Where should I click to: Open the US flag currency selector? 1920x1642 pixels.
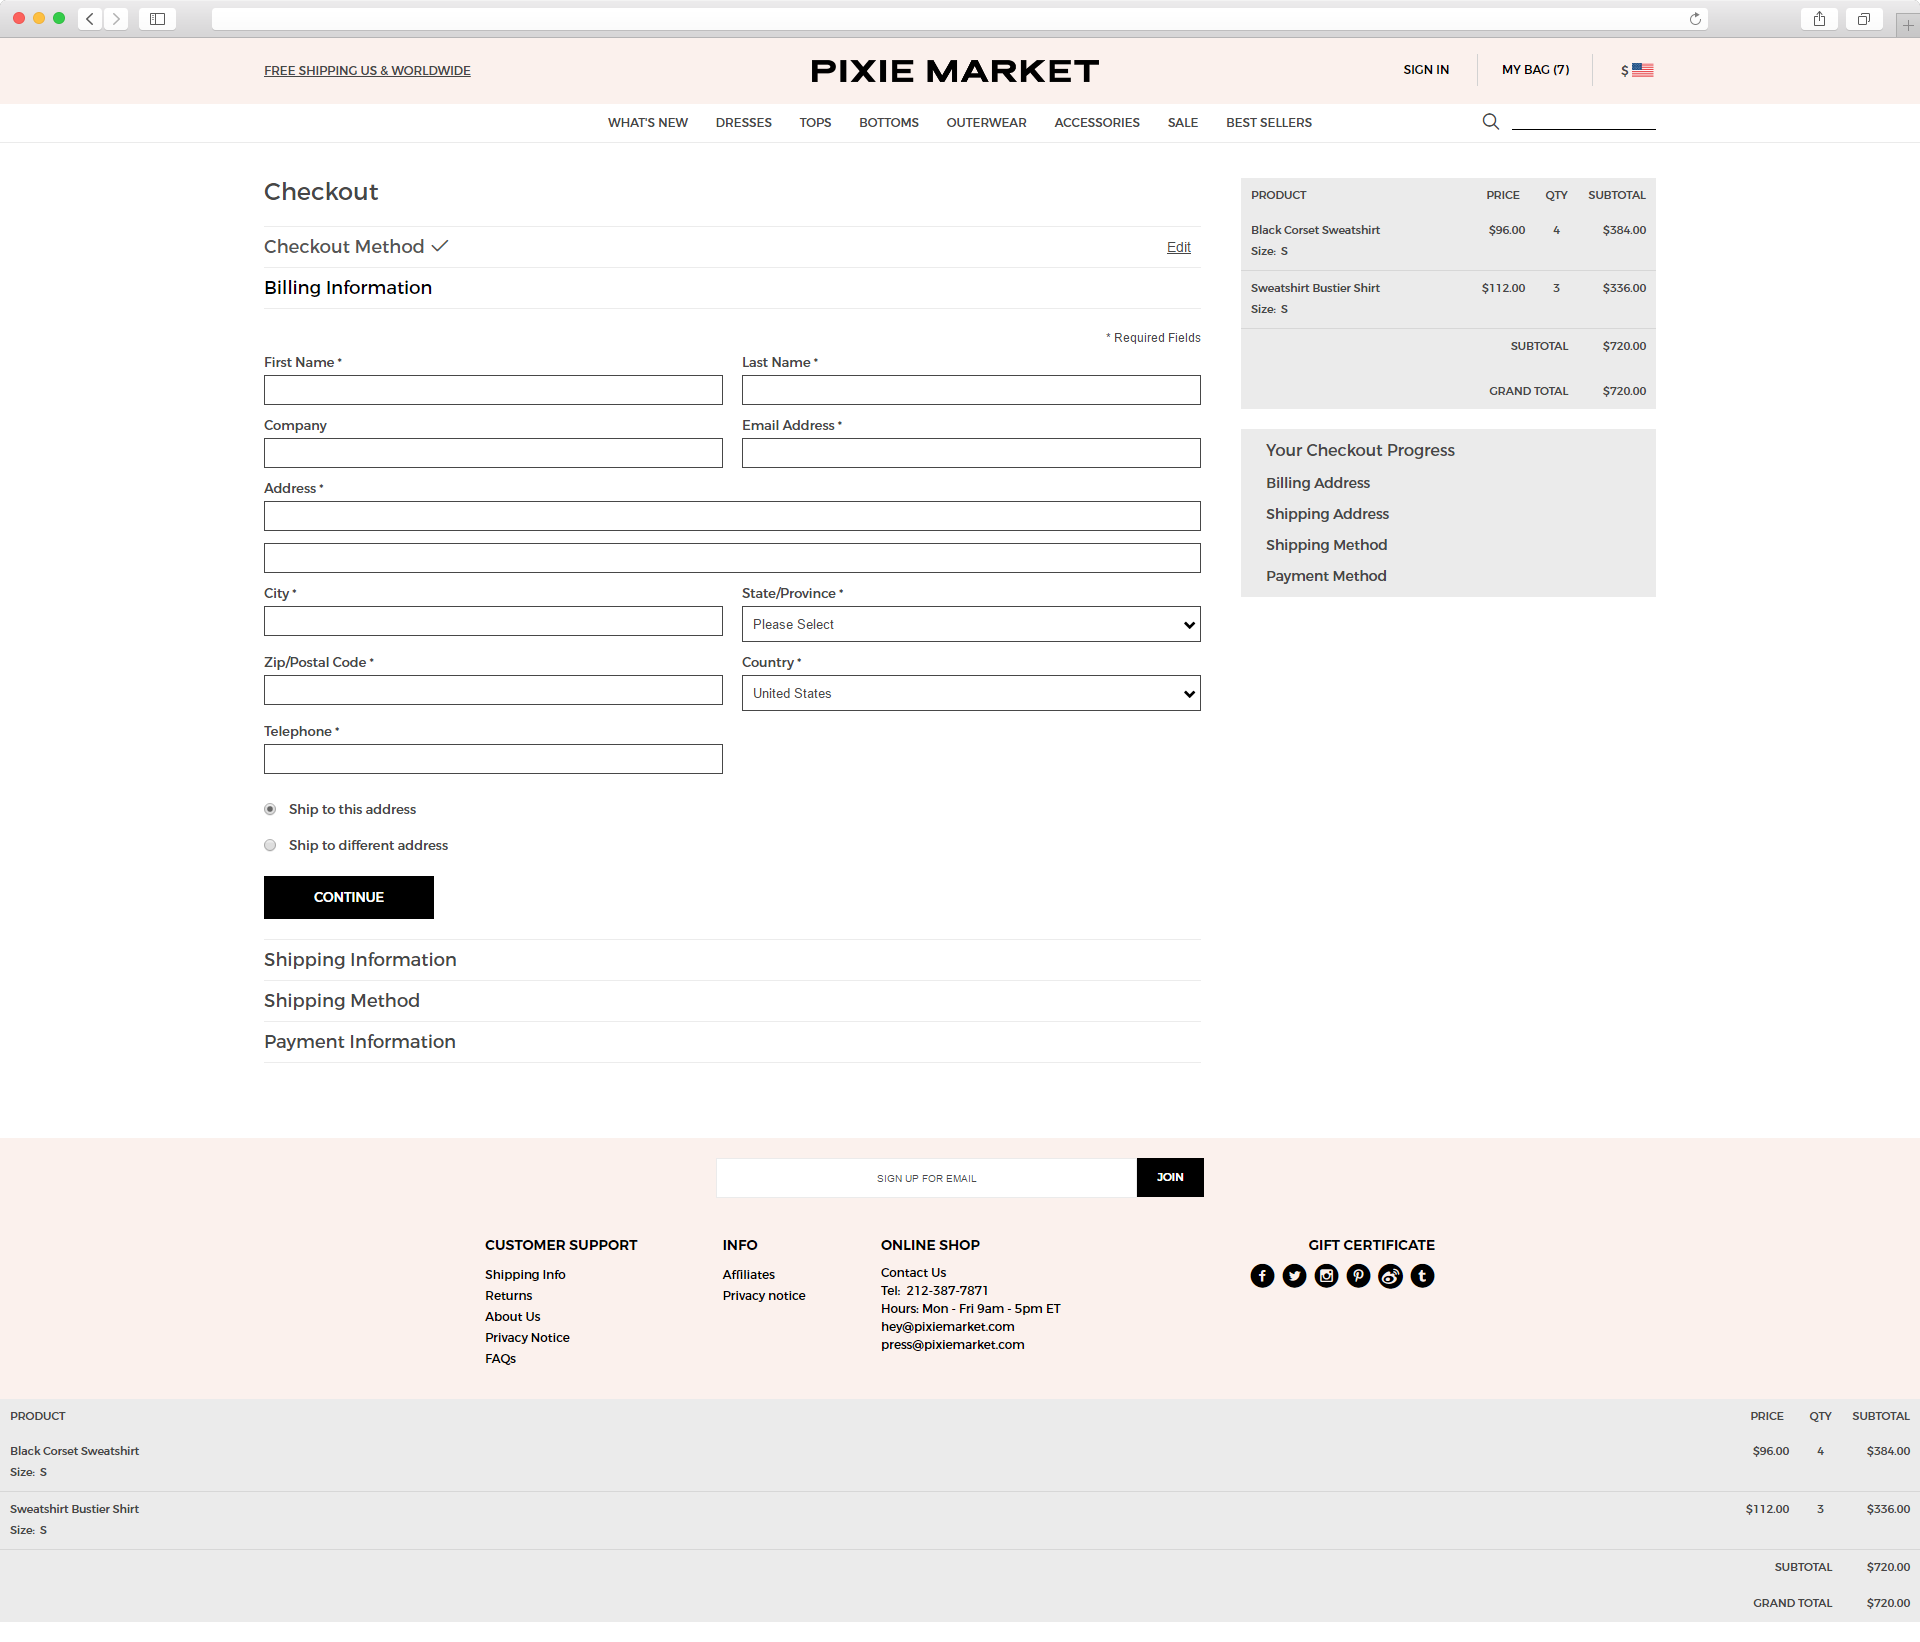(1637, 70)
